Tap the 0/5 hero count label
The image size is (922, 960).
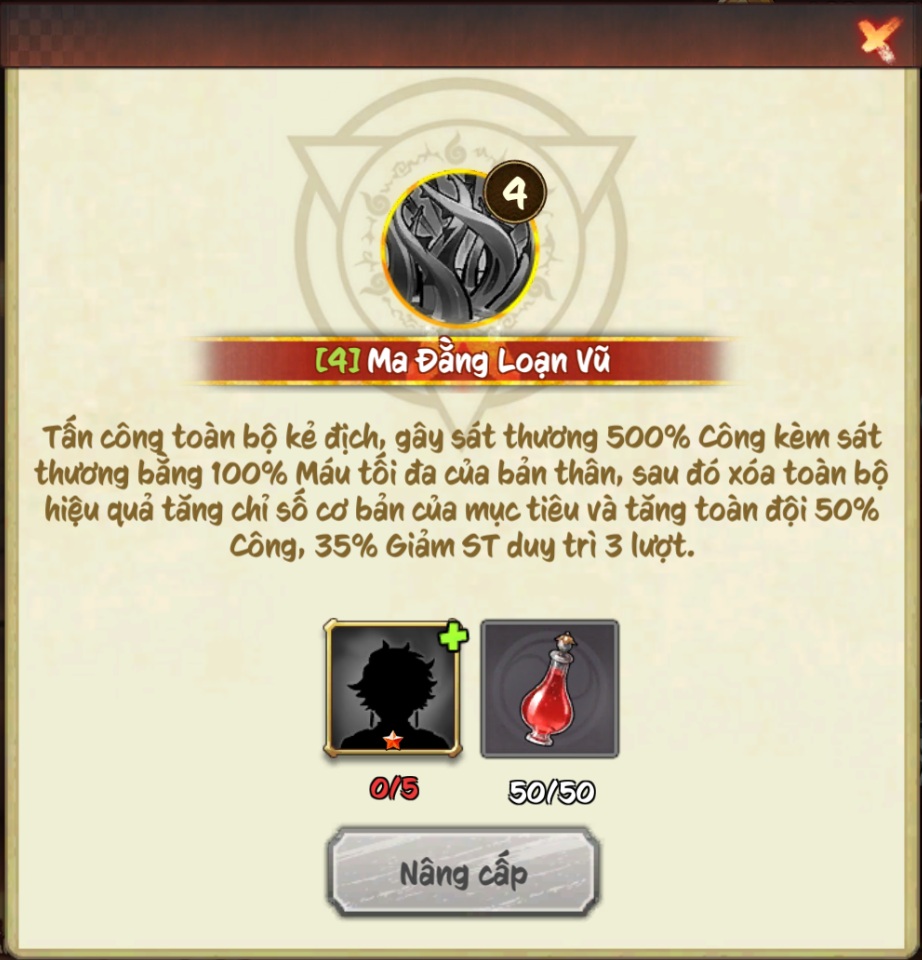click(x=394, y=789)
